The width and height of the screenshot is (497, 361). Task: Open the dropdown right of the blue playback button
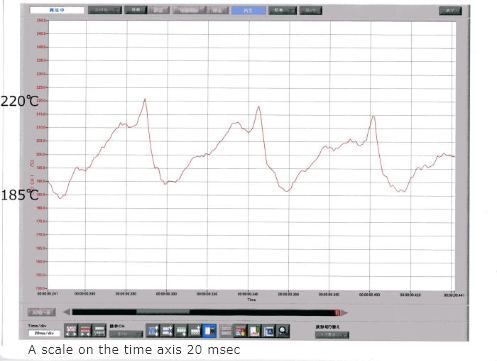point(283,10)
